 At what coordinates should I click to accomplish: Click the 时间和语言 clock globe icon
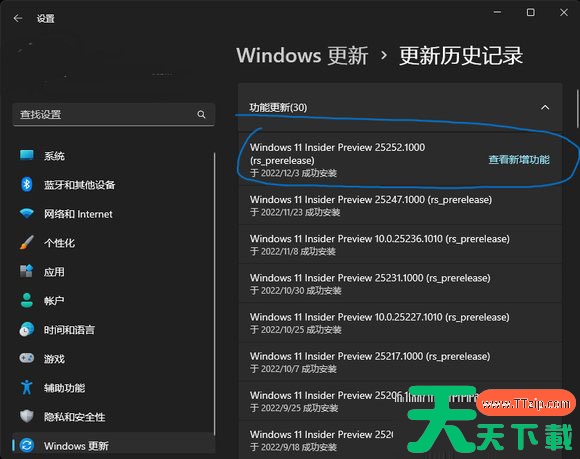coord(27,329)
